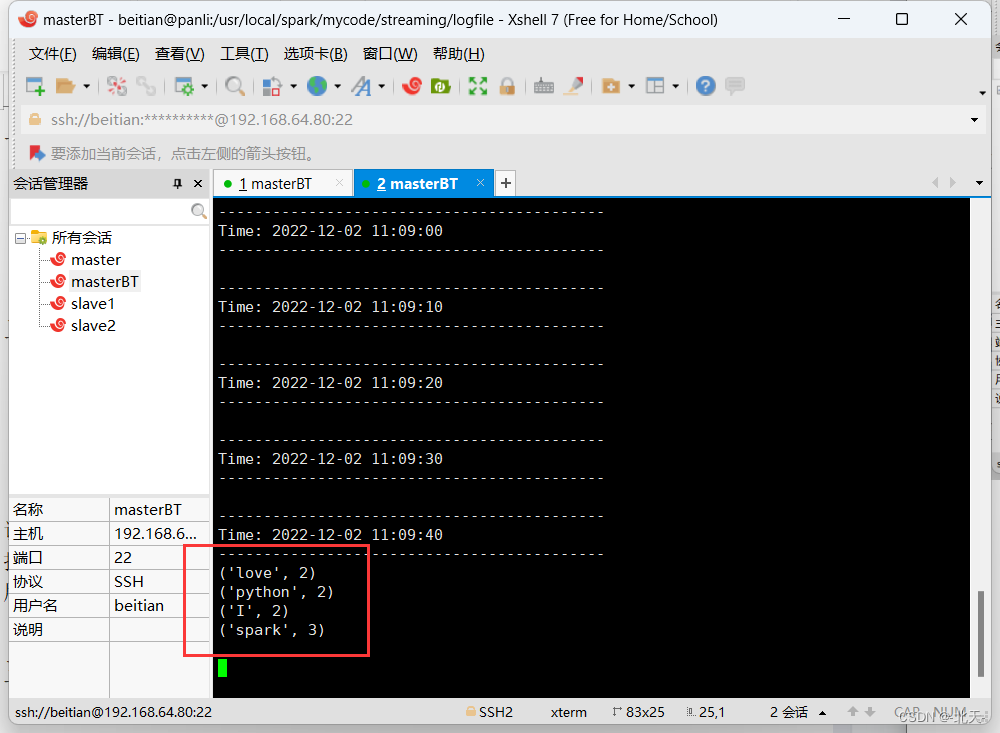1000x733 pixels.
Task: Open dropdown next to new folder icon
Action: 631,86
